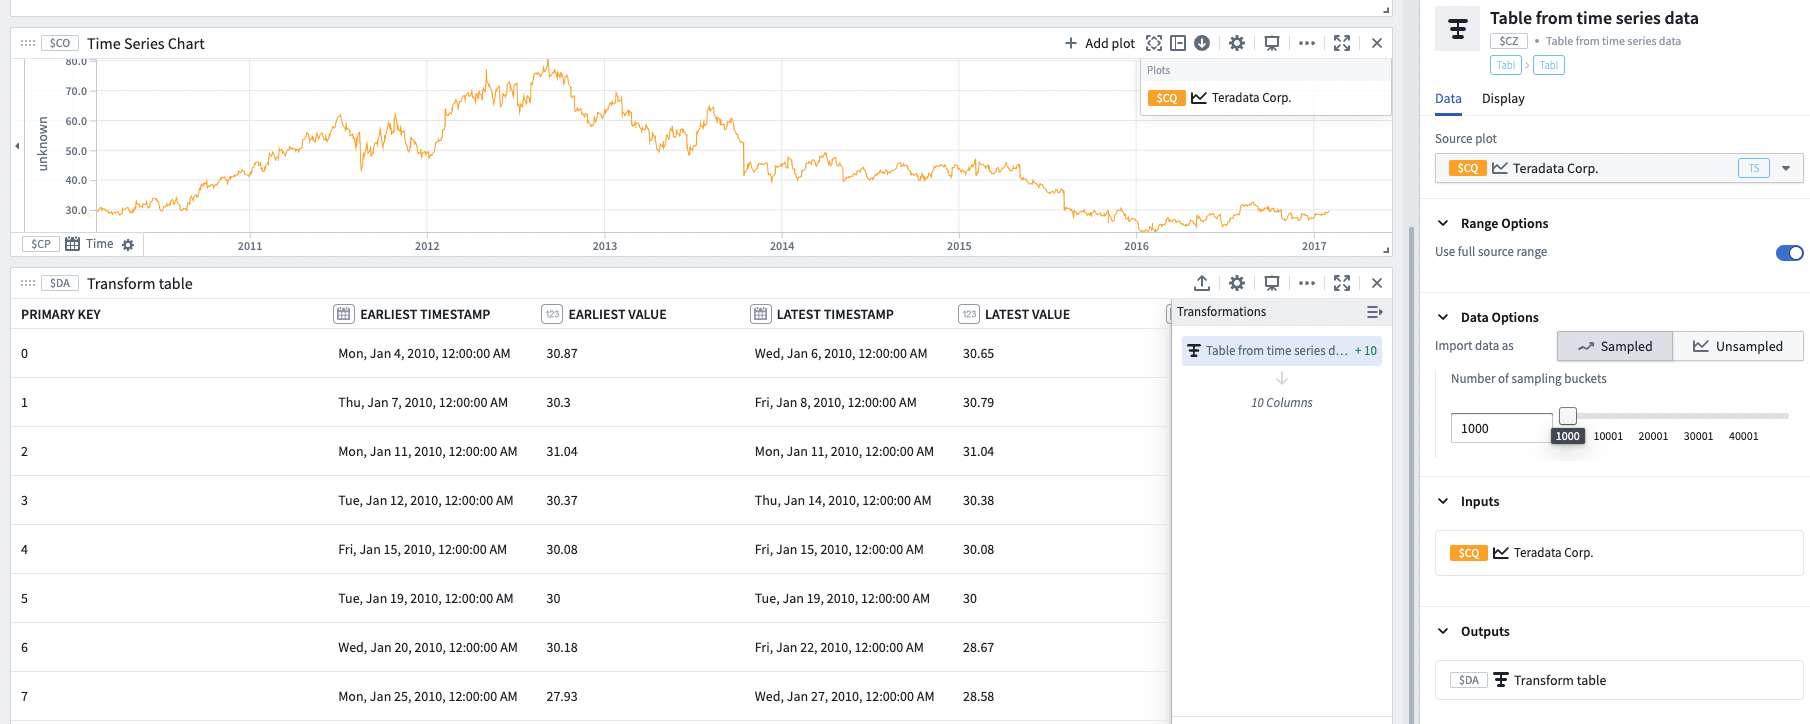The image size is (1810, 724).
Task: Click the $CO tag on Time Series Chart
Action: point(60,43)
